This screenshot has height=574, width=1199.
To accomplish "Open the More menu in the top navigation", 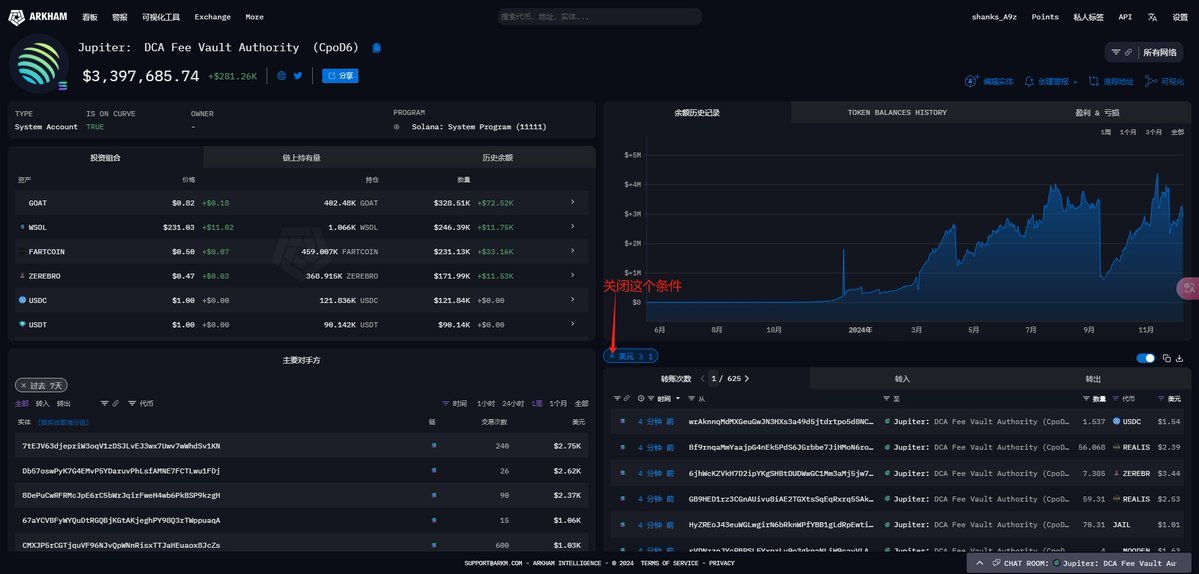I will click(255, 17).
